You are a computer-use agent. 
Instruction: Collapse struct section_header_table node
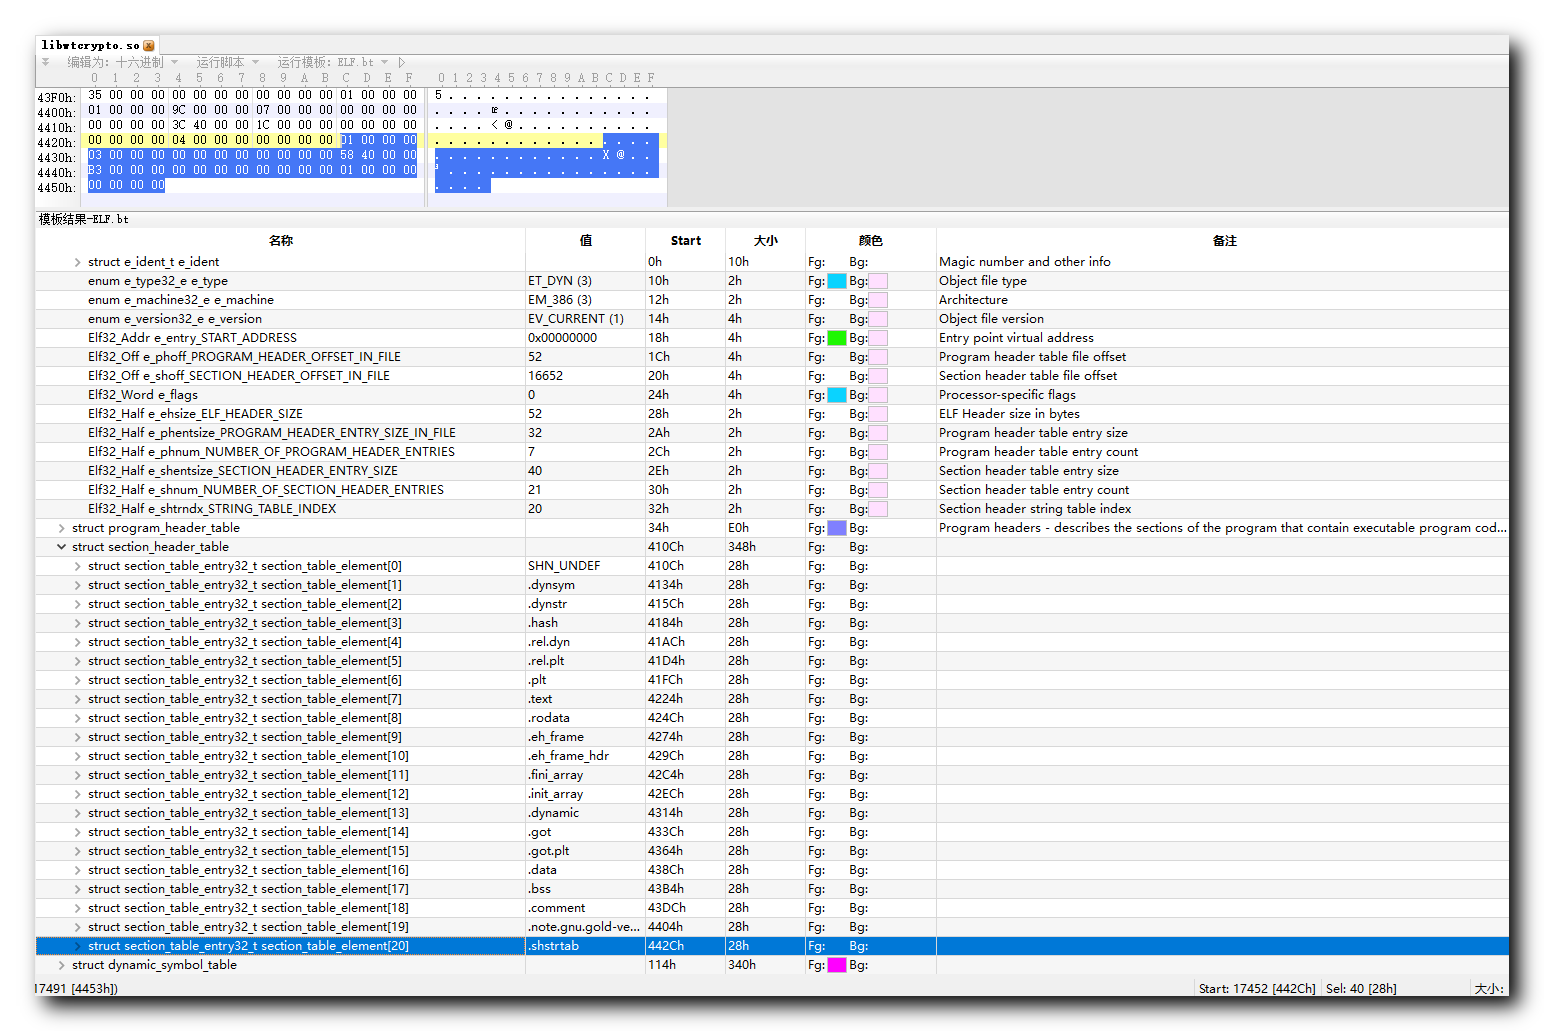point(61,547)
